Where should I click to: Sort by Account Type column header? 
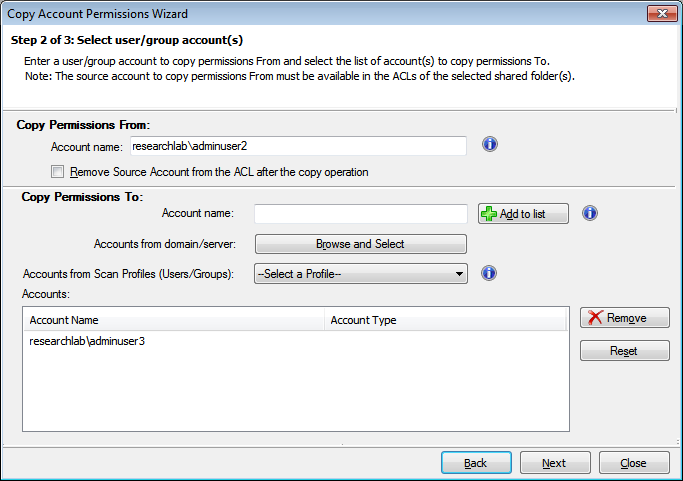(x=445, y=320)
